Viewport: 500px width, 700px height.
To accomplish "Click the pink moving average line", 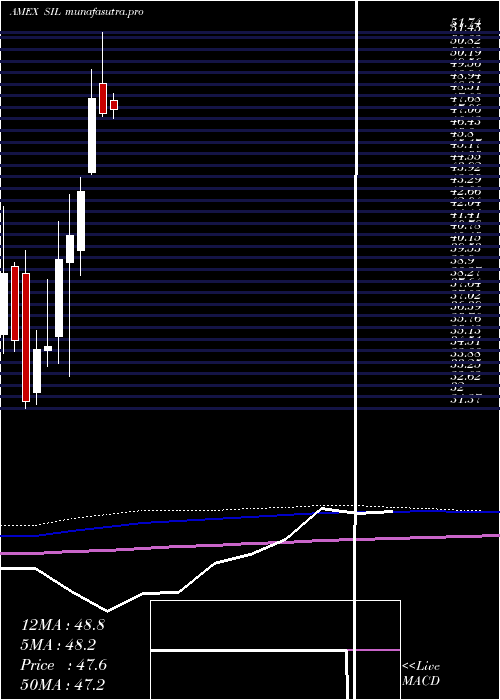I will pos(250,543).
